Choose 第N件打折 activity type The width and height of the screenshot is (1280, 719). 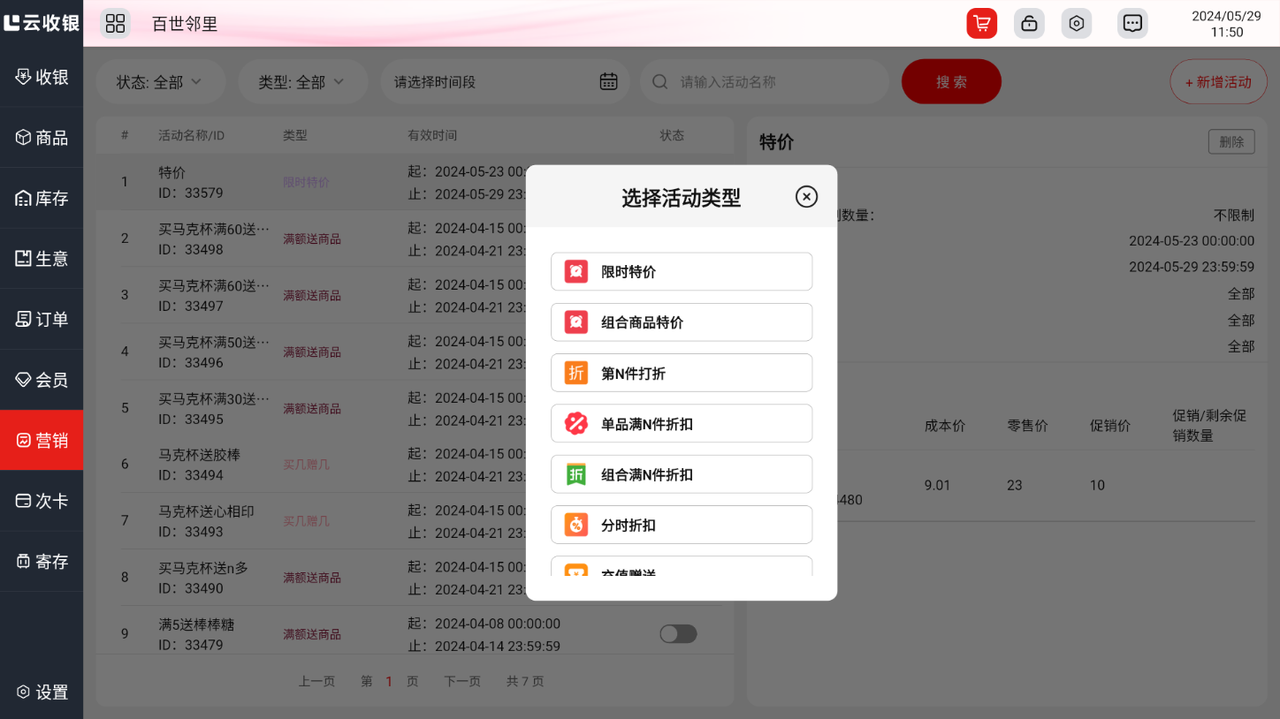tap(681, 373)
